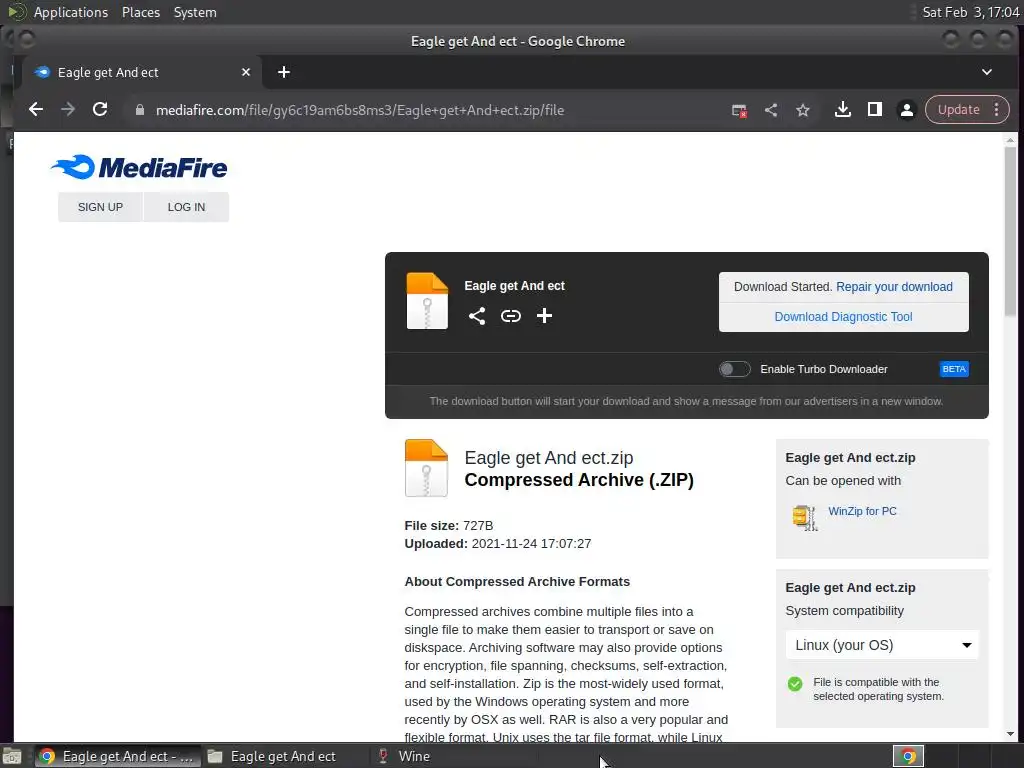The image size is (1024, 768).
Task: Click the zip file icon in dark panel
Action: [x=427, y=301]
